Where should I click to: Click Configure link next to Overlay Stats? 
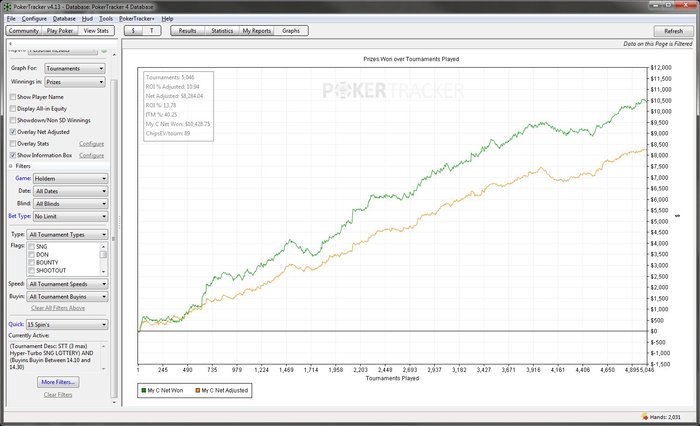point(92,144)
